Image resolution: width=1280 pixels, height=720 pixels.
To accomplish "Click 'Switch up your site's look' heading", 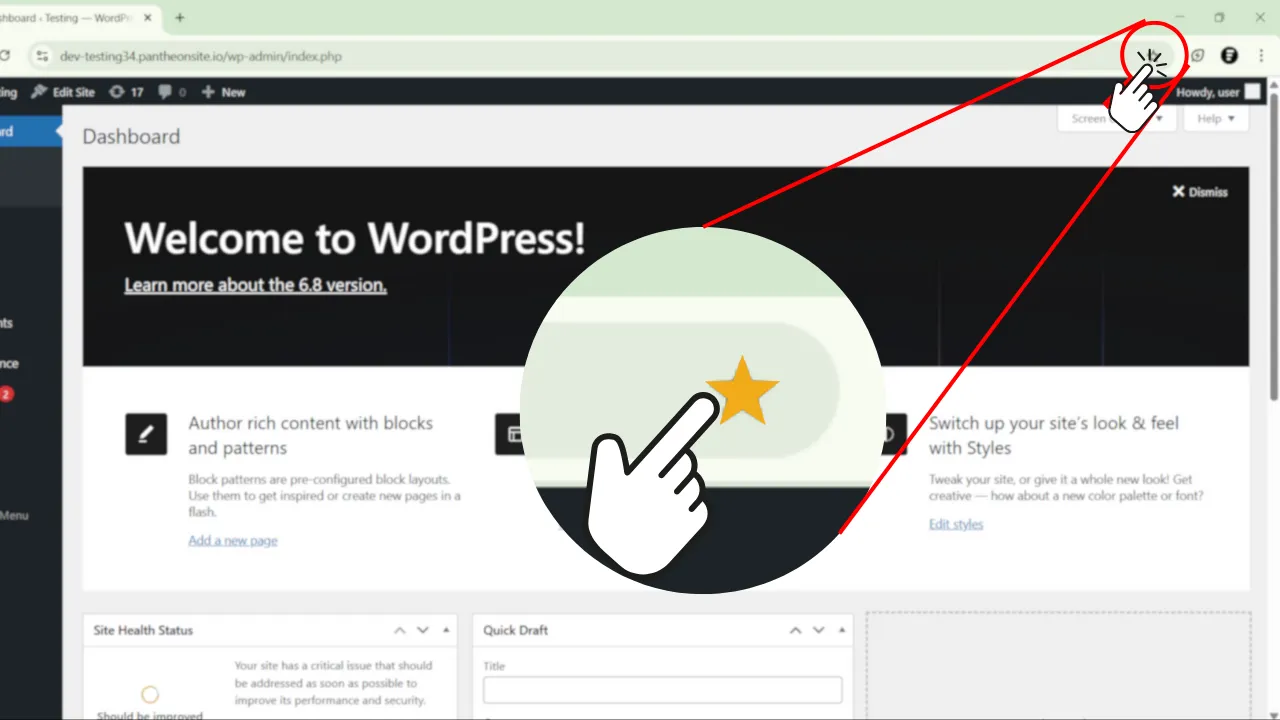I will click(1054, 435).
